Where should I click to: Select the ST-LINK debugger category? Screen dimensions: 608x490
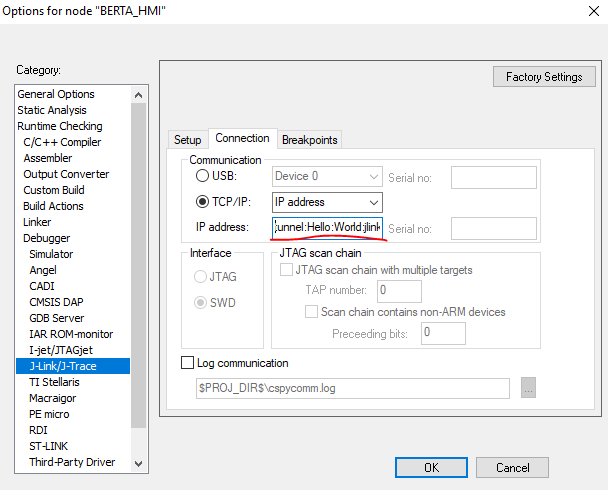48,446
